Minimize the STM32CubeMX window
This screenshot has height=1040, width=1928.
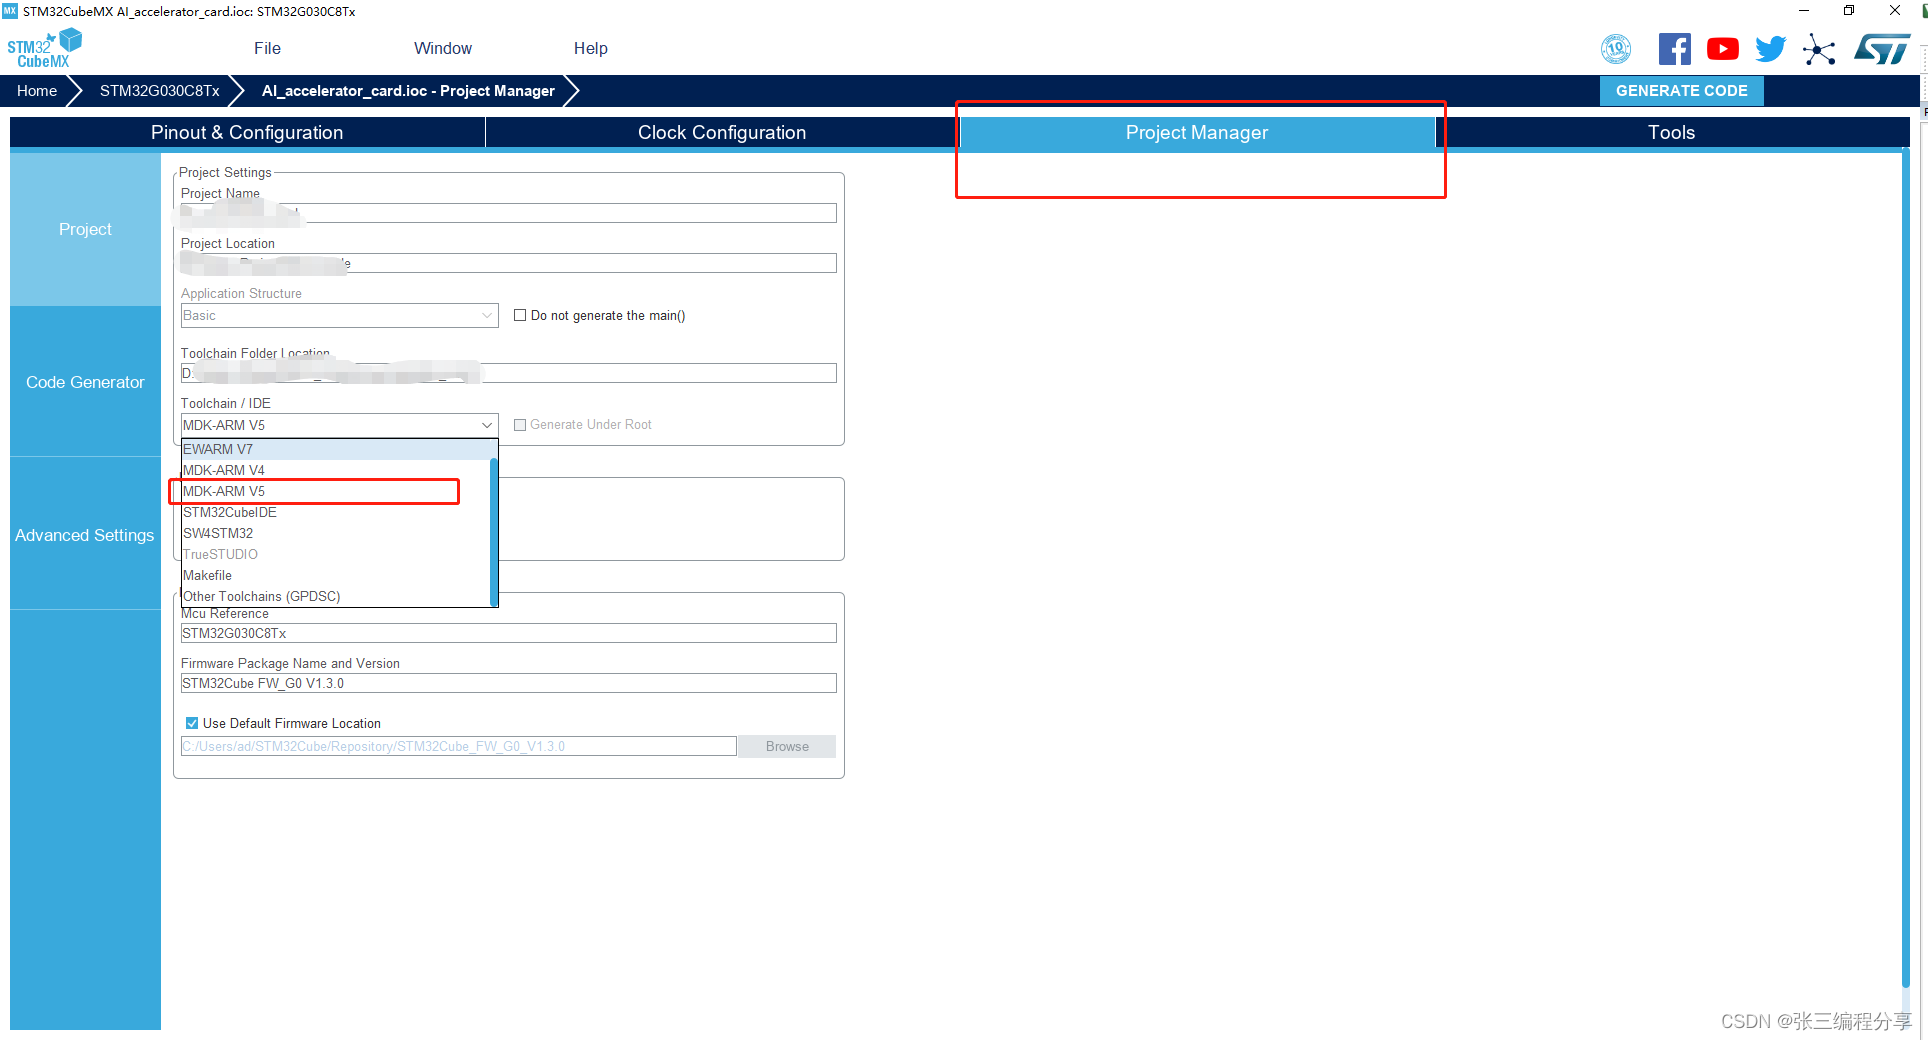point(1803,11)
